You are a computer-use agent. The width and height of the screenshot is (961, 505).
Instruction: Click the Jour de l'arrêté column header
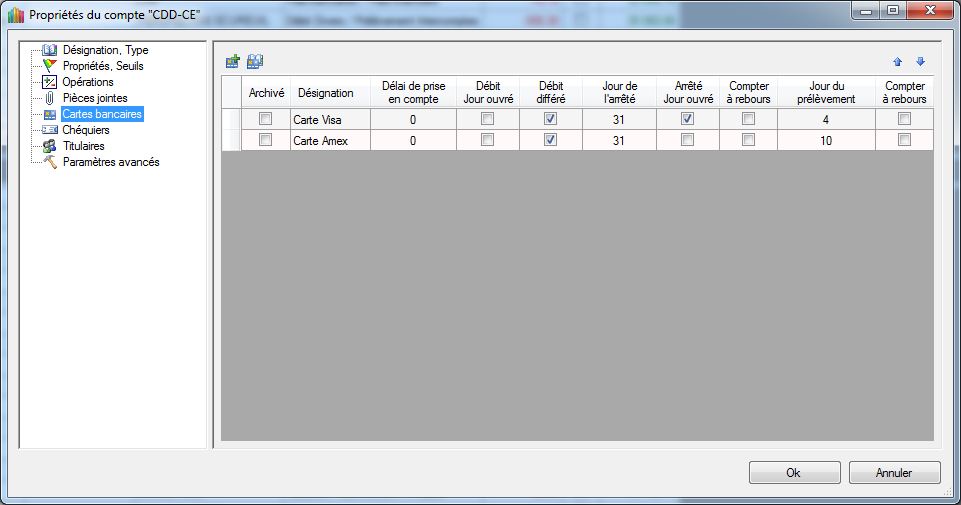[x=619, y=93]
